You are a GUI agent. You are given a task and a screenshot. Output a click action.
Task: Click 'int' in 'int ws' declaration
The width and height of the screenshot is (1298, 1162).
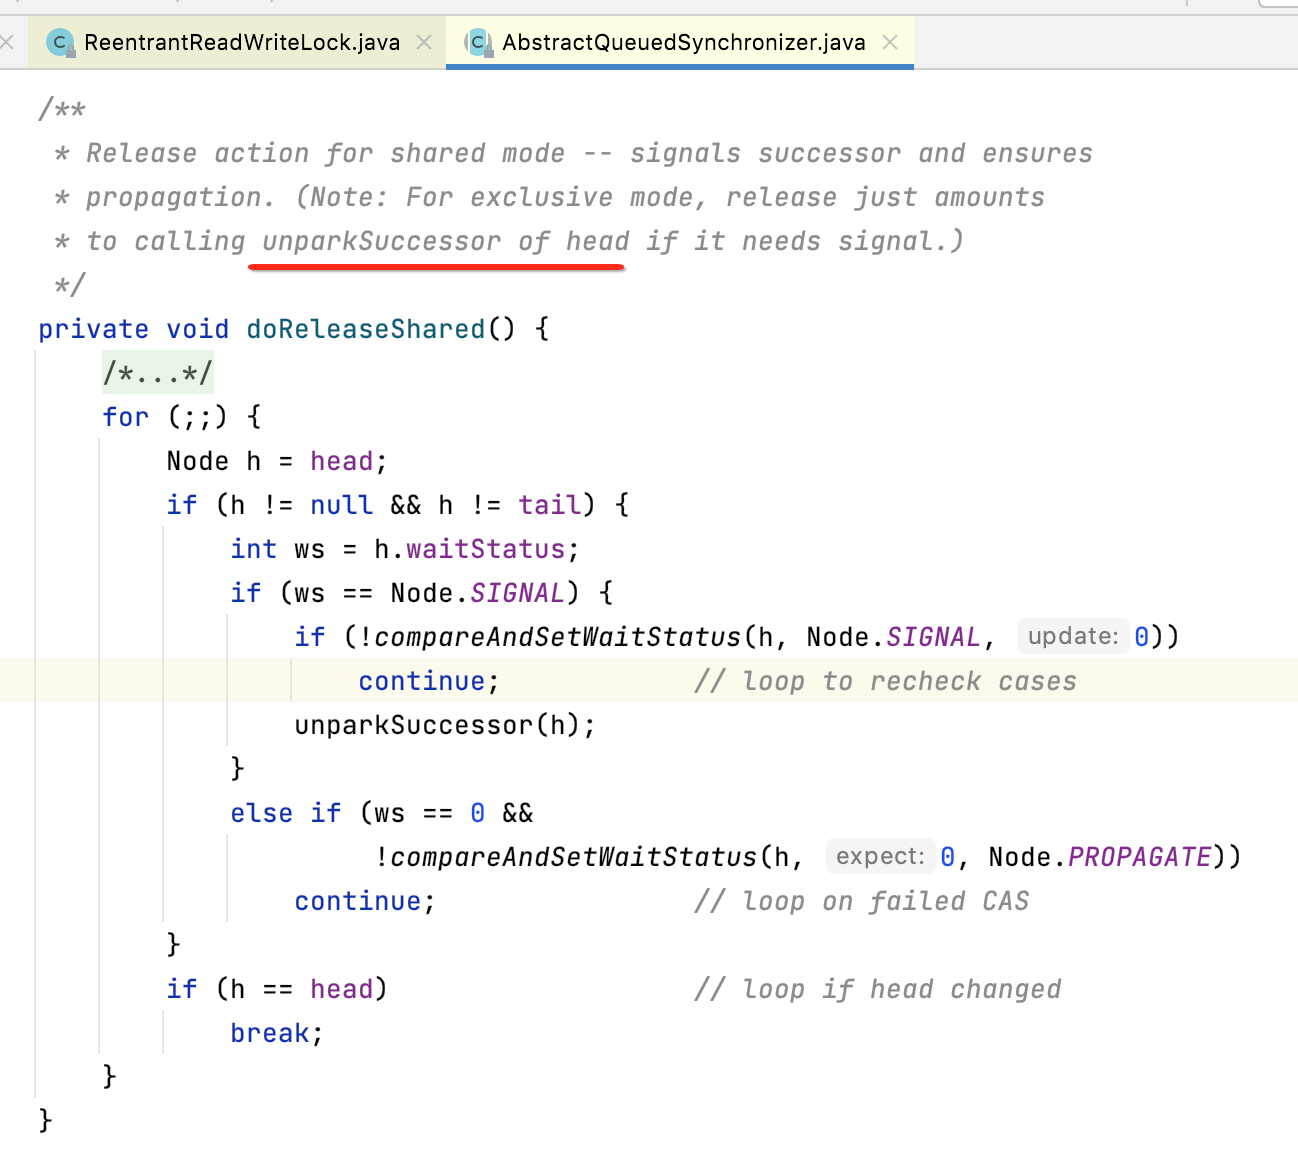(254, 549)
